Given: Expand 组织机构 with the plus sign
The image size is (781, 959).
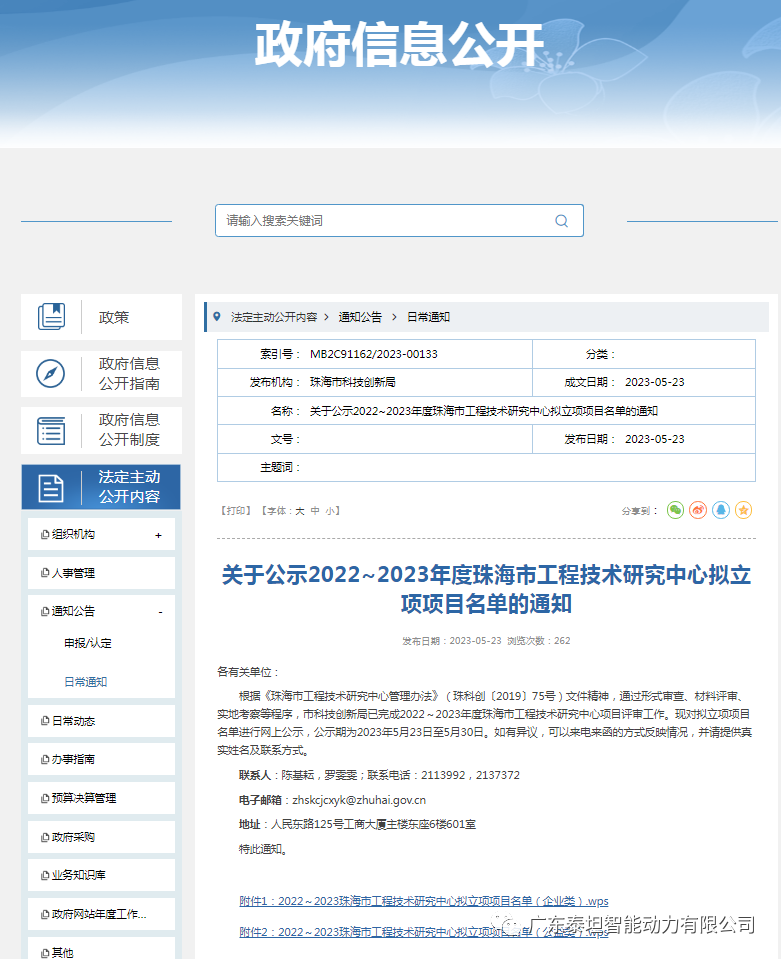Looking at the screenshot, I should click(x=158, y=535).
